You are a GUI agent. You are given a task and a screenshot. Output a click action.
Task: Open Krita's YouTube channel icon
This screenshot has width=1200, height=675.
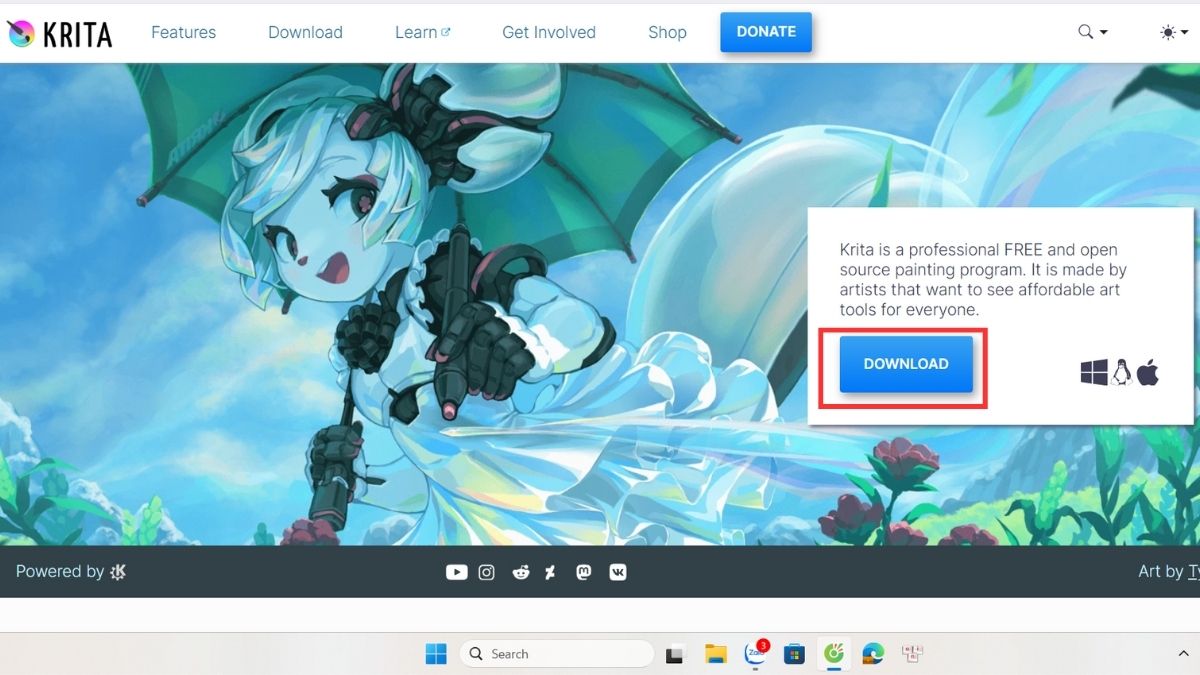(x=456, y=572)
